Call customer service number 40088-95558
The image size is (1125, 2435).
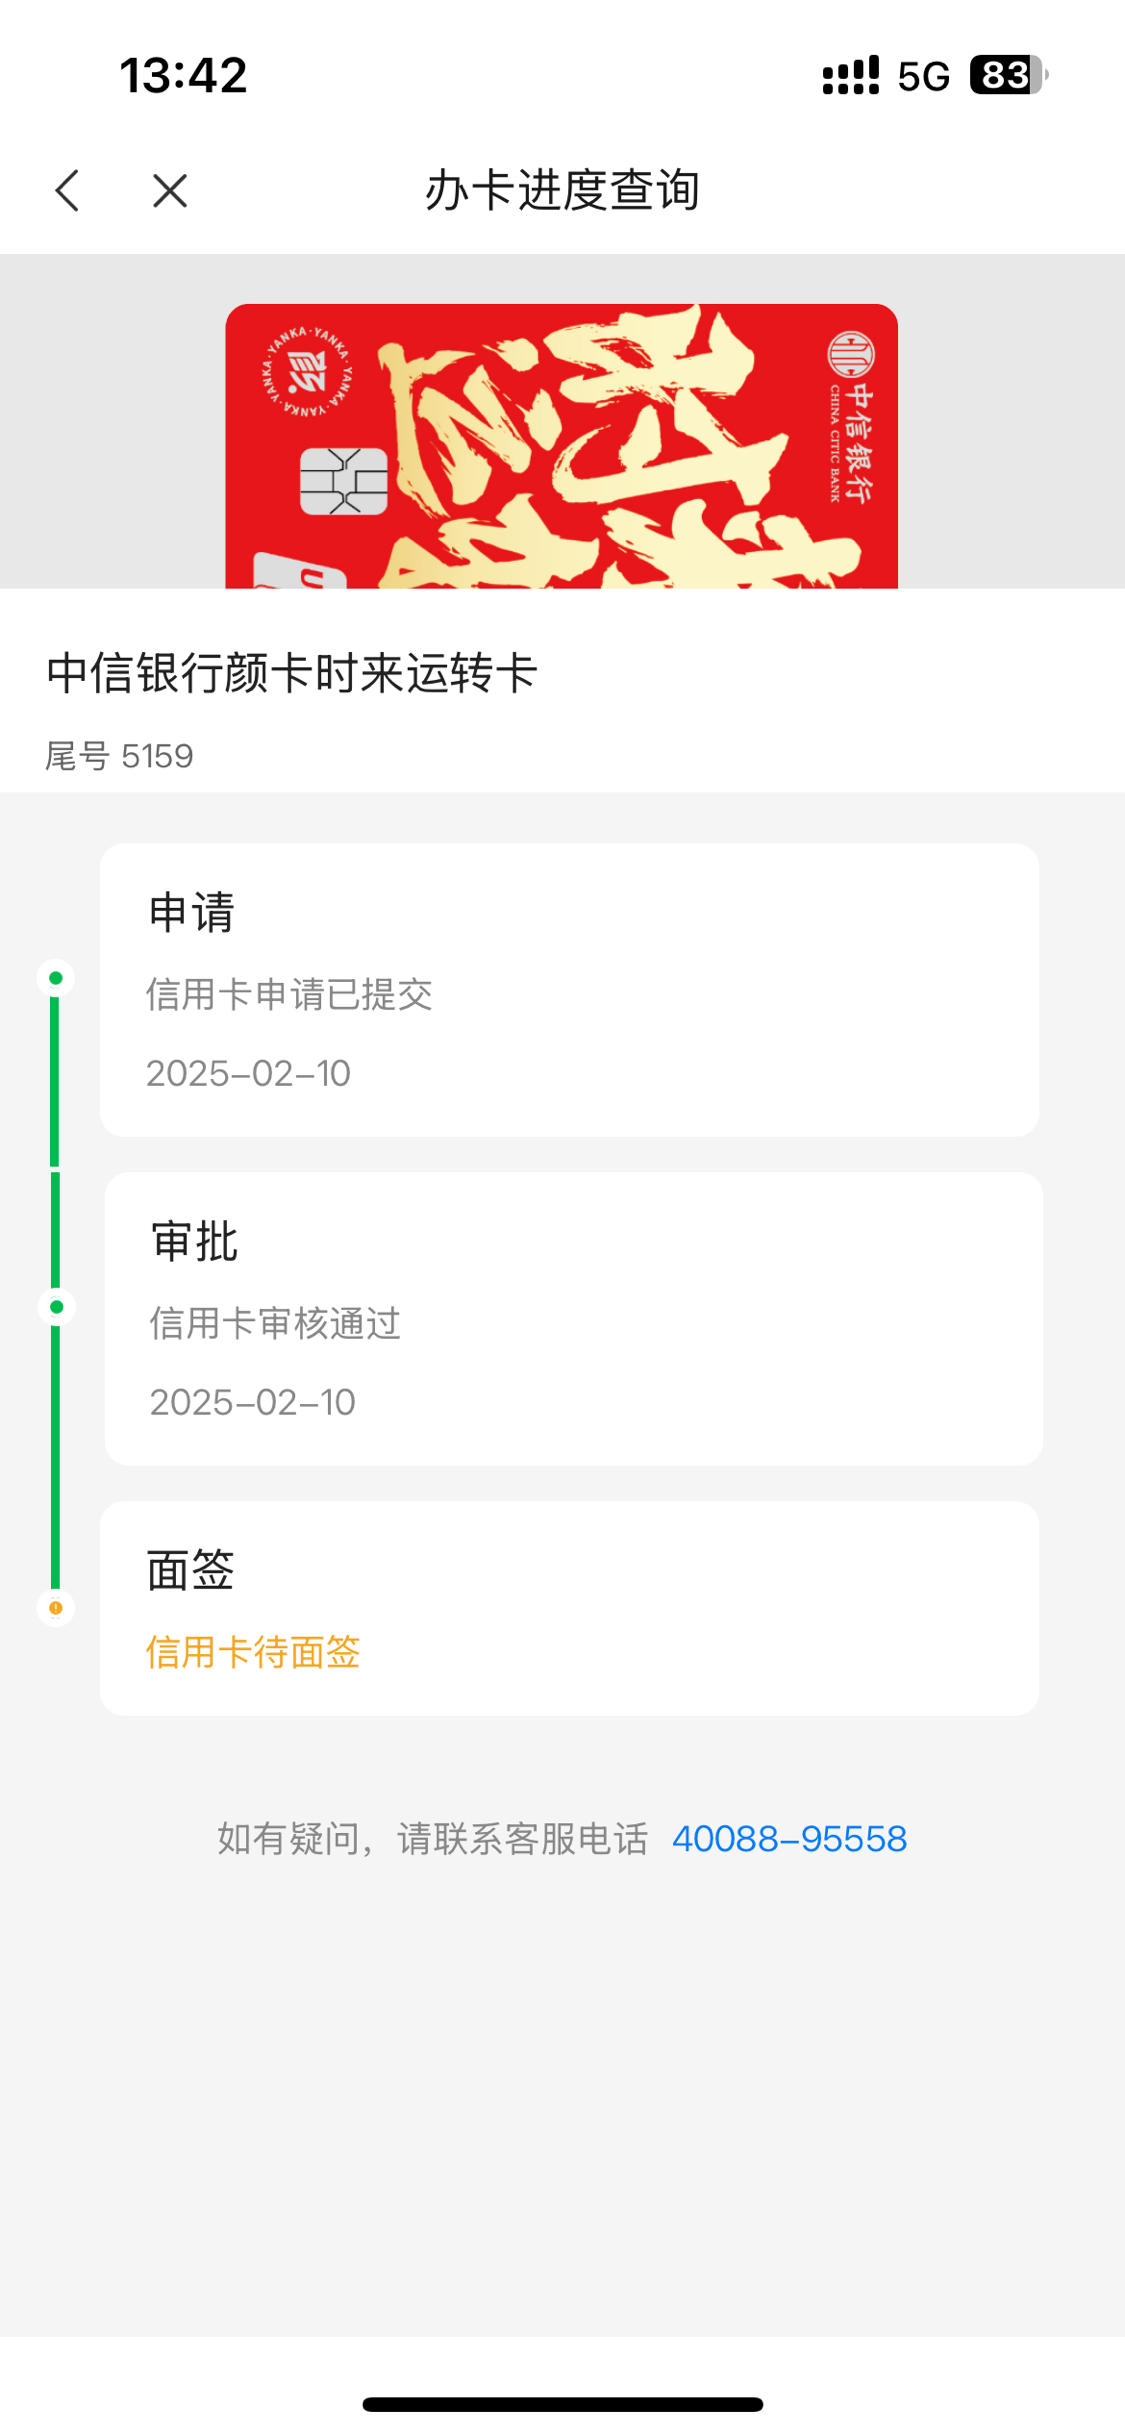[x=789, y=1838]
